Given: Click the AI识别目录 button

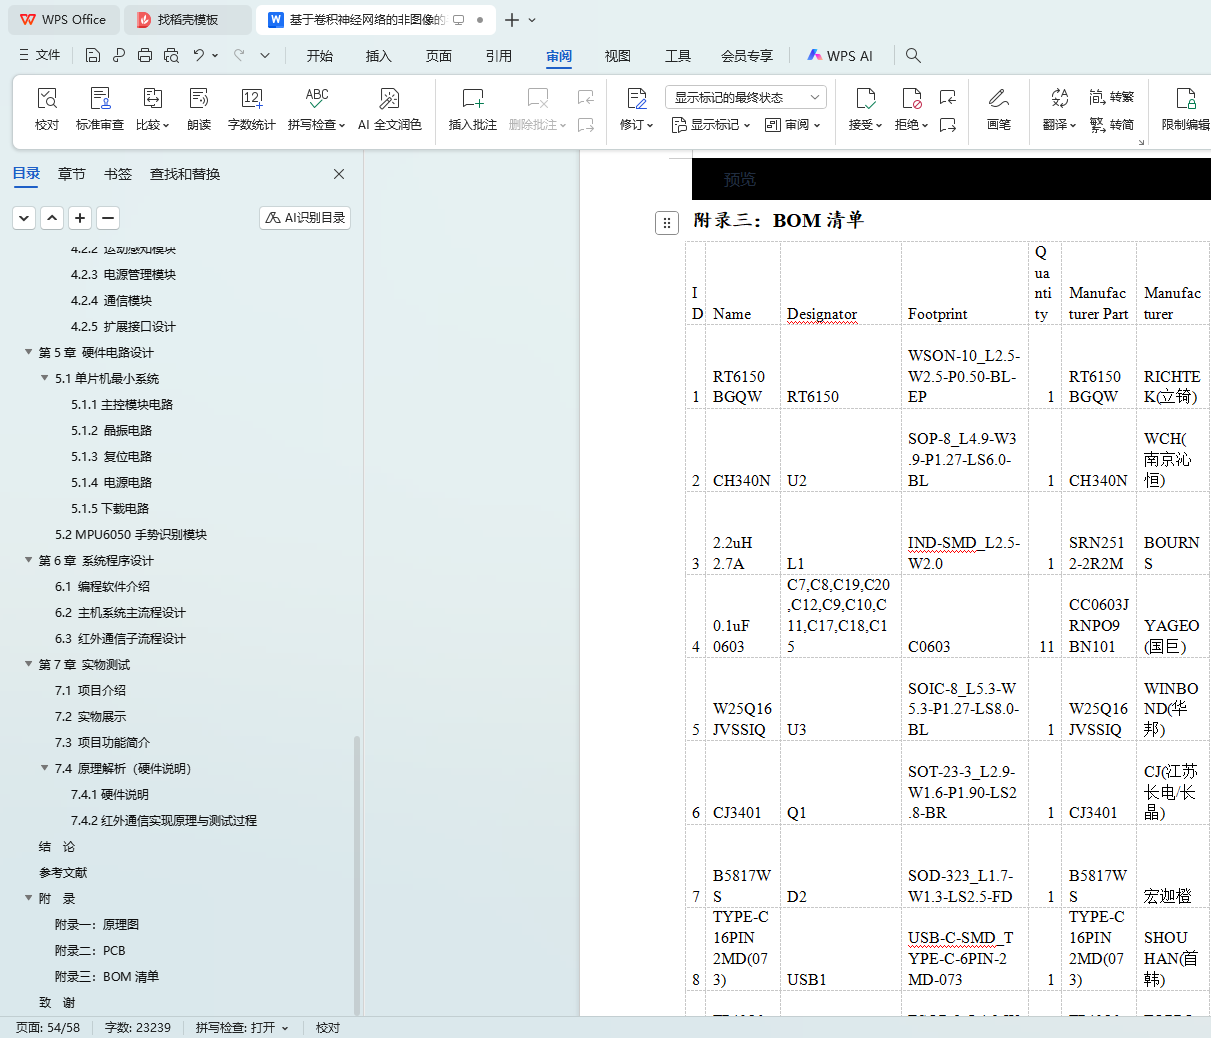Looking at the screenshot, I should pos(305,218).
